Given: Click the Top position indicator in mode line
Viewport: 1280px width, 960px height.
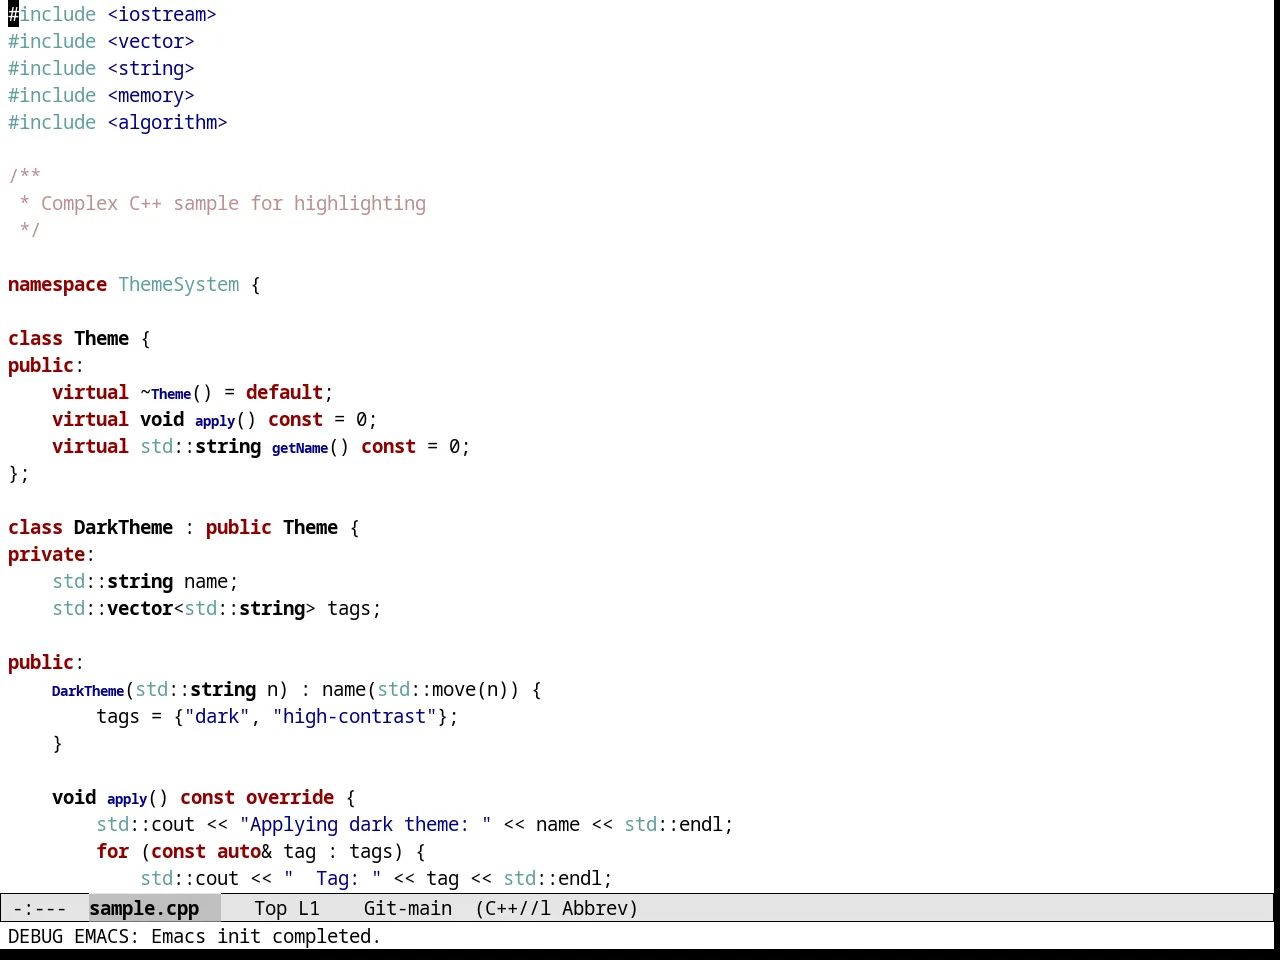Looking at the screenshot, I should coord(270,908).
